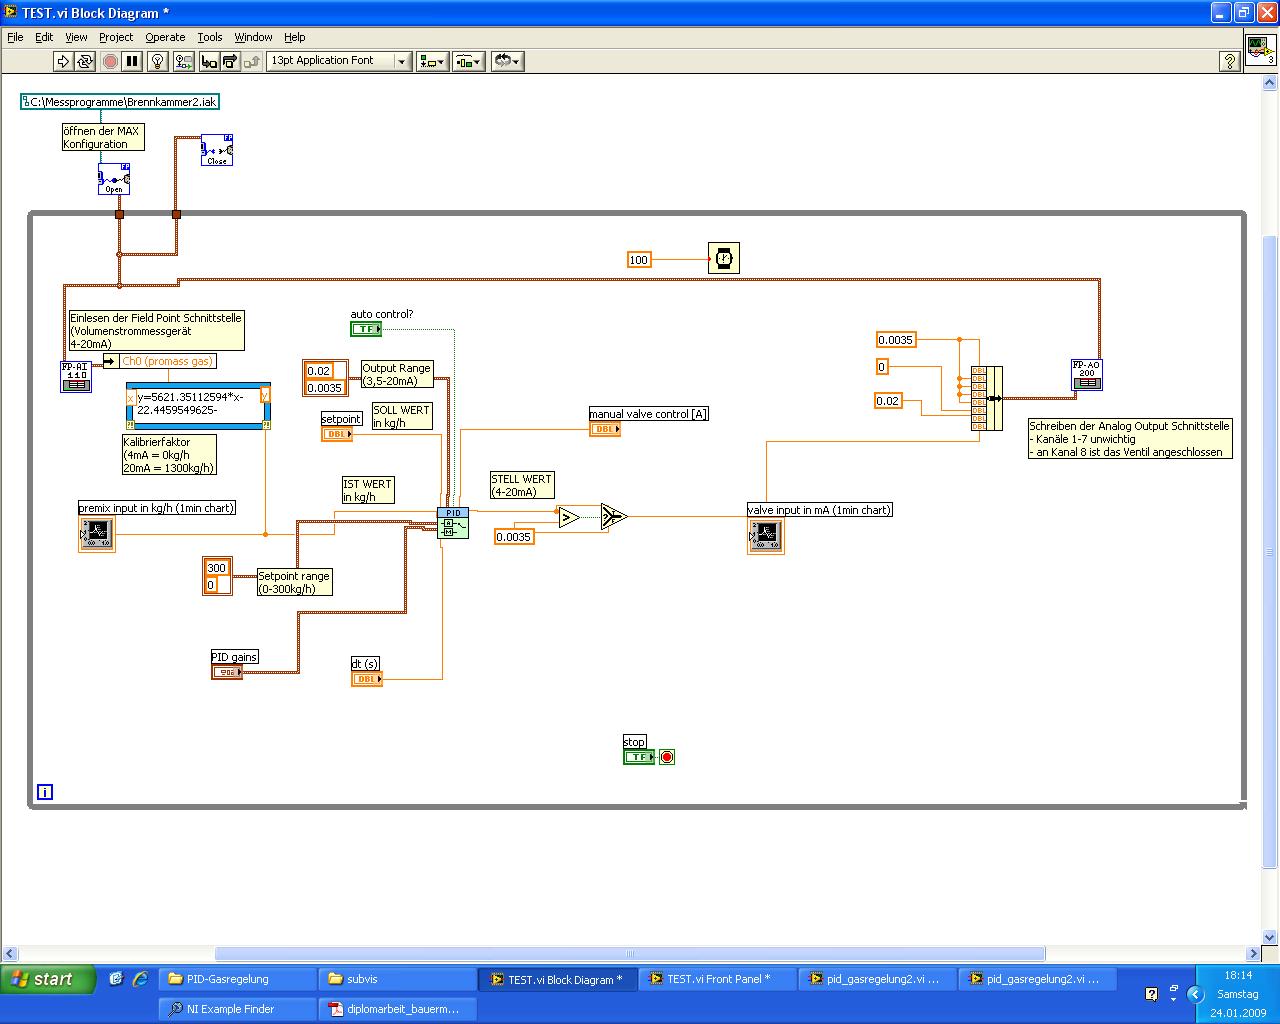Switch to TEST.vi Front Panel taskbar button
This screenshot has width=1280, height=1024.
pos(717,979)
